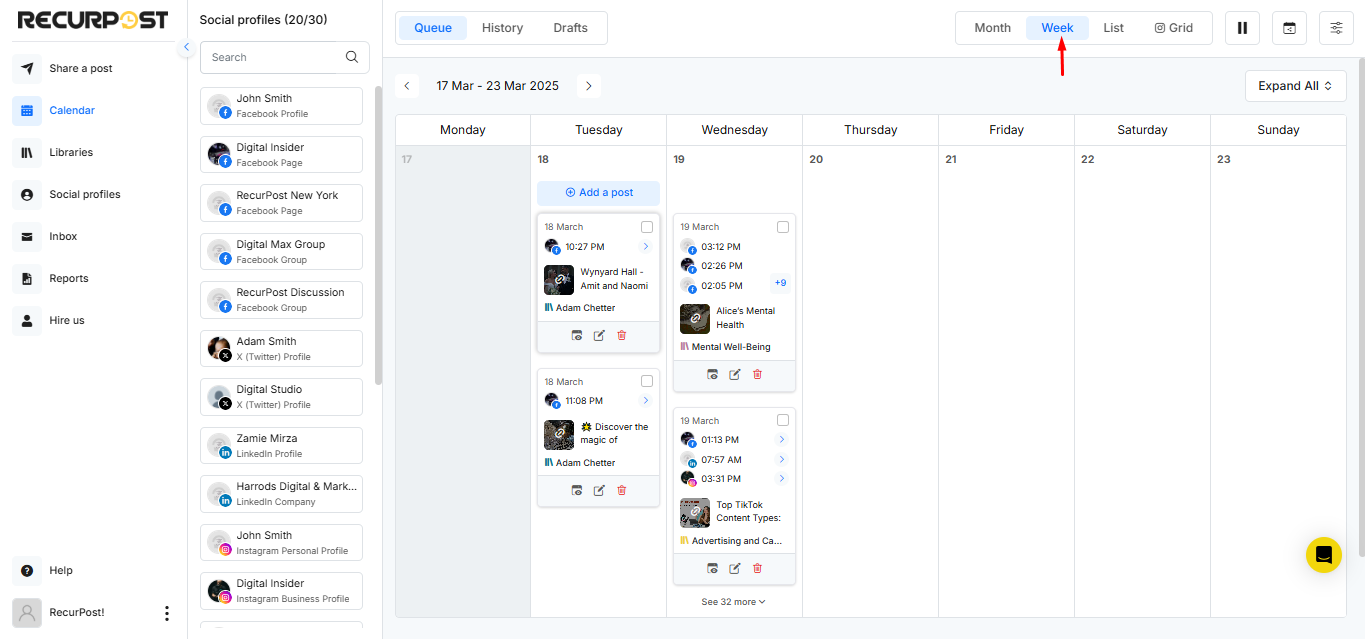Screen dimensions: 1365x639
Task: Preview the Alice's Mental Health post
Action: point(712,374)
